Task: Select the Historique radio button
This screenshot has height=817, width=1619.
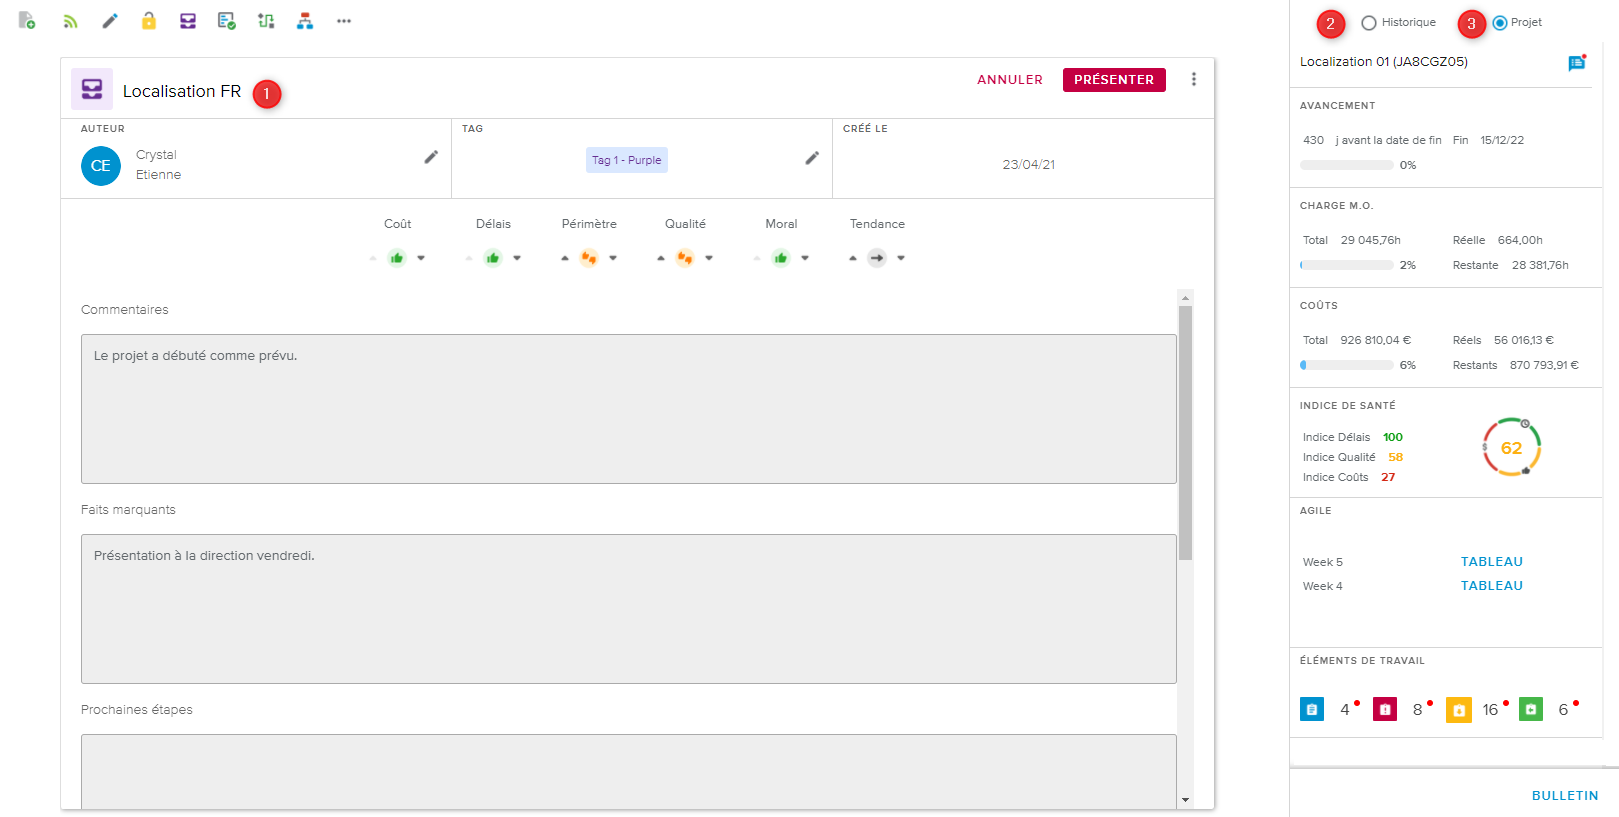Action: [x=1369, y=23]
